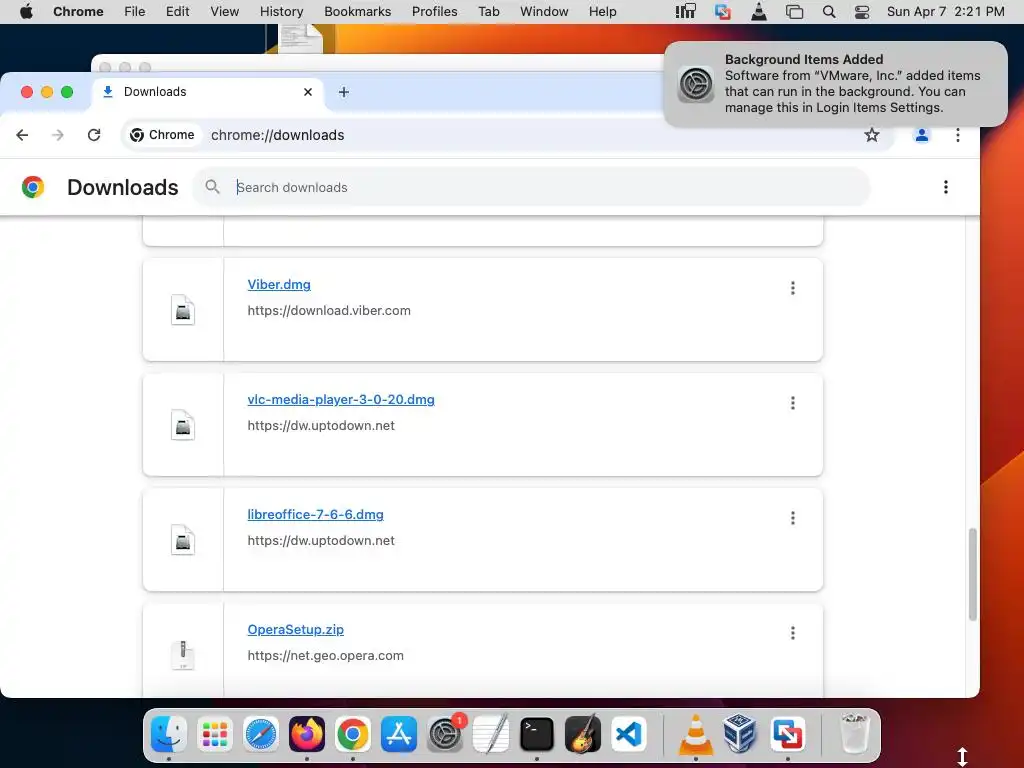Click the OperaSetup zip file icon
This screenshot has height=768, width=1024.
183,655
